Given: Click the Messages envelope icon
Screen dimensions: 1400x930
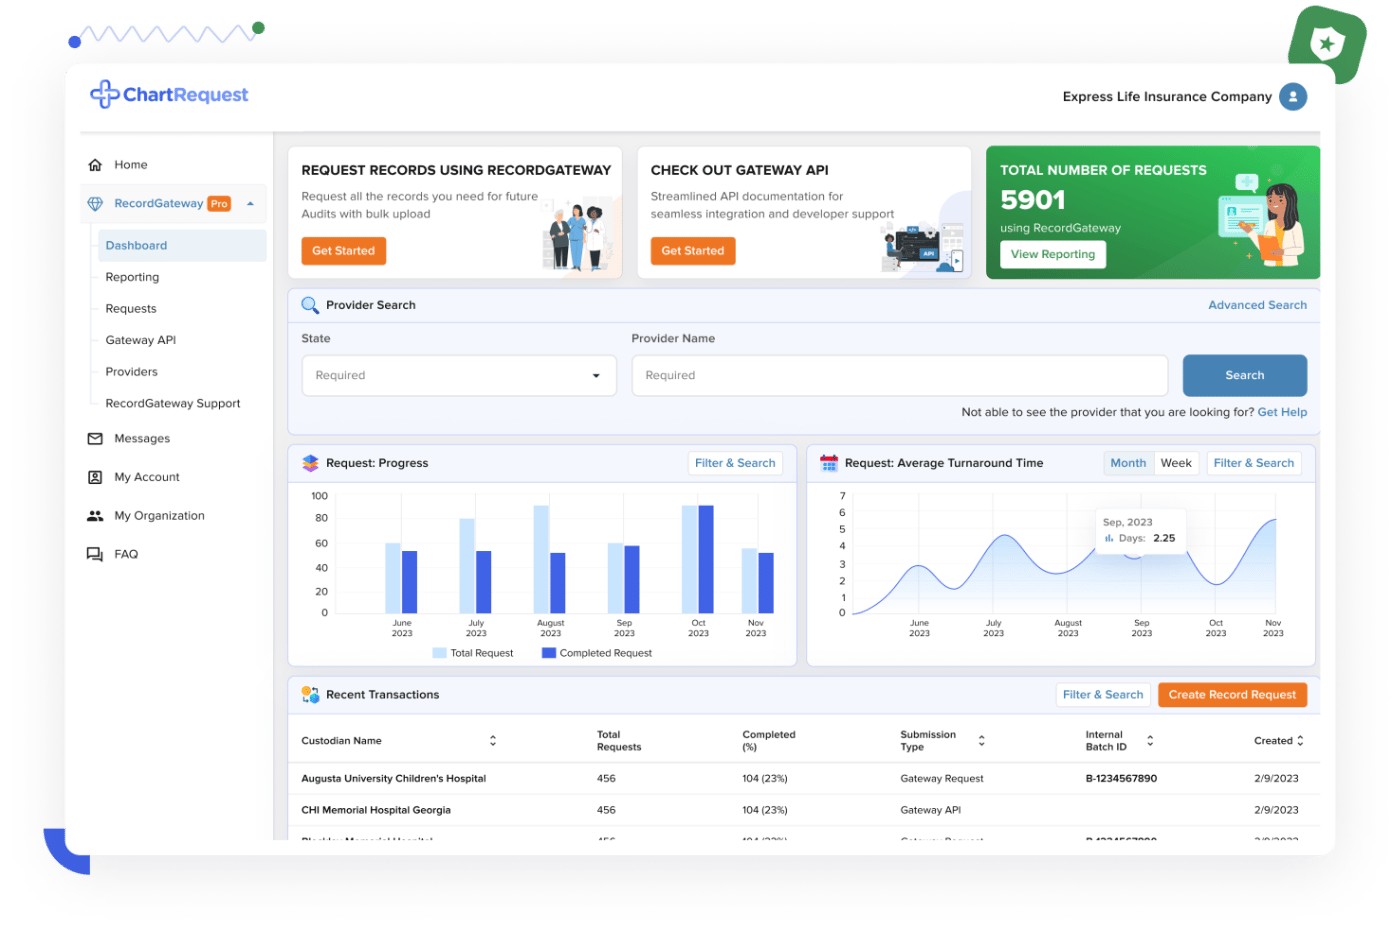Looking at the screenshot, I should [x=95, y=439].
